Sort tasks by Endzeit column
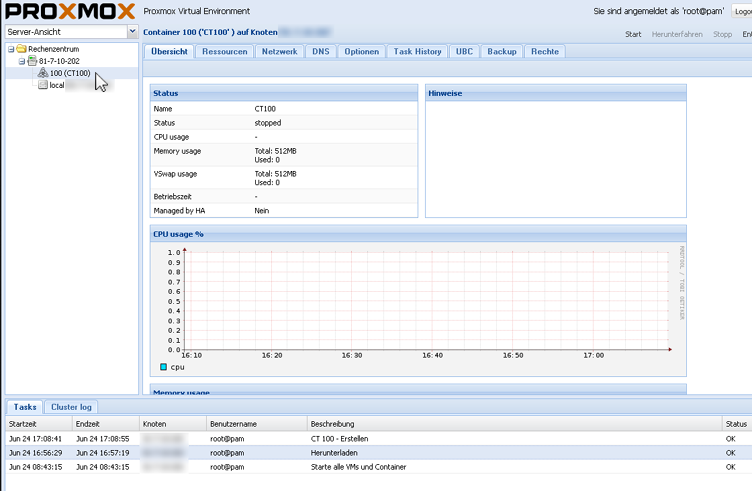The height and width of the screenshot is (491, 752). [x=106, y=424]
